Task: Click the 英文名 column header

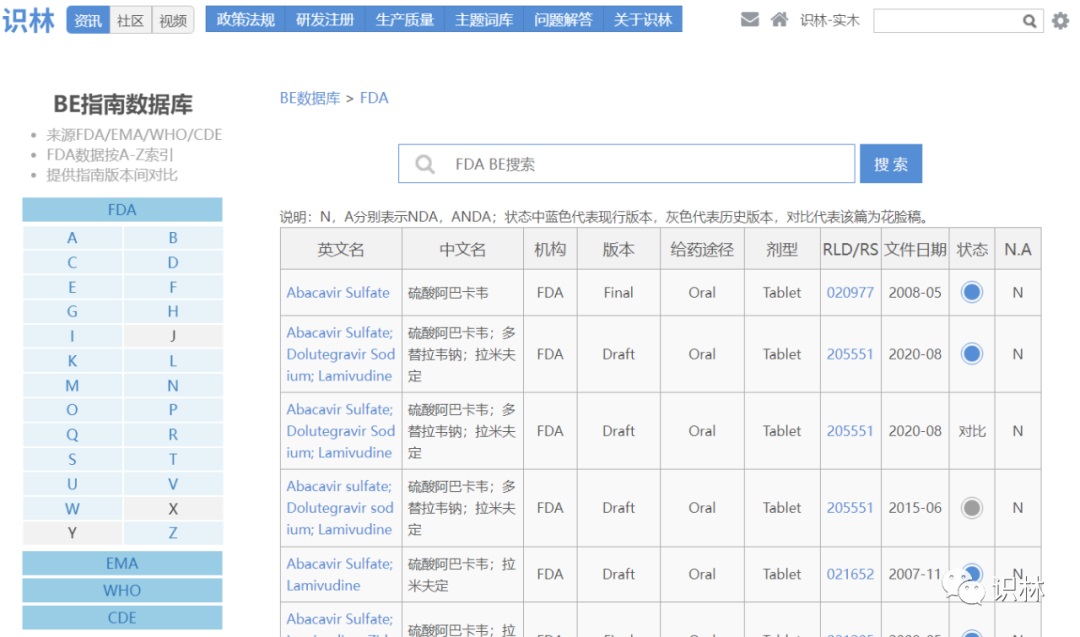Action: tap(341, 249)
